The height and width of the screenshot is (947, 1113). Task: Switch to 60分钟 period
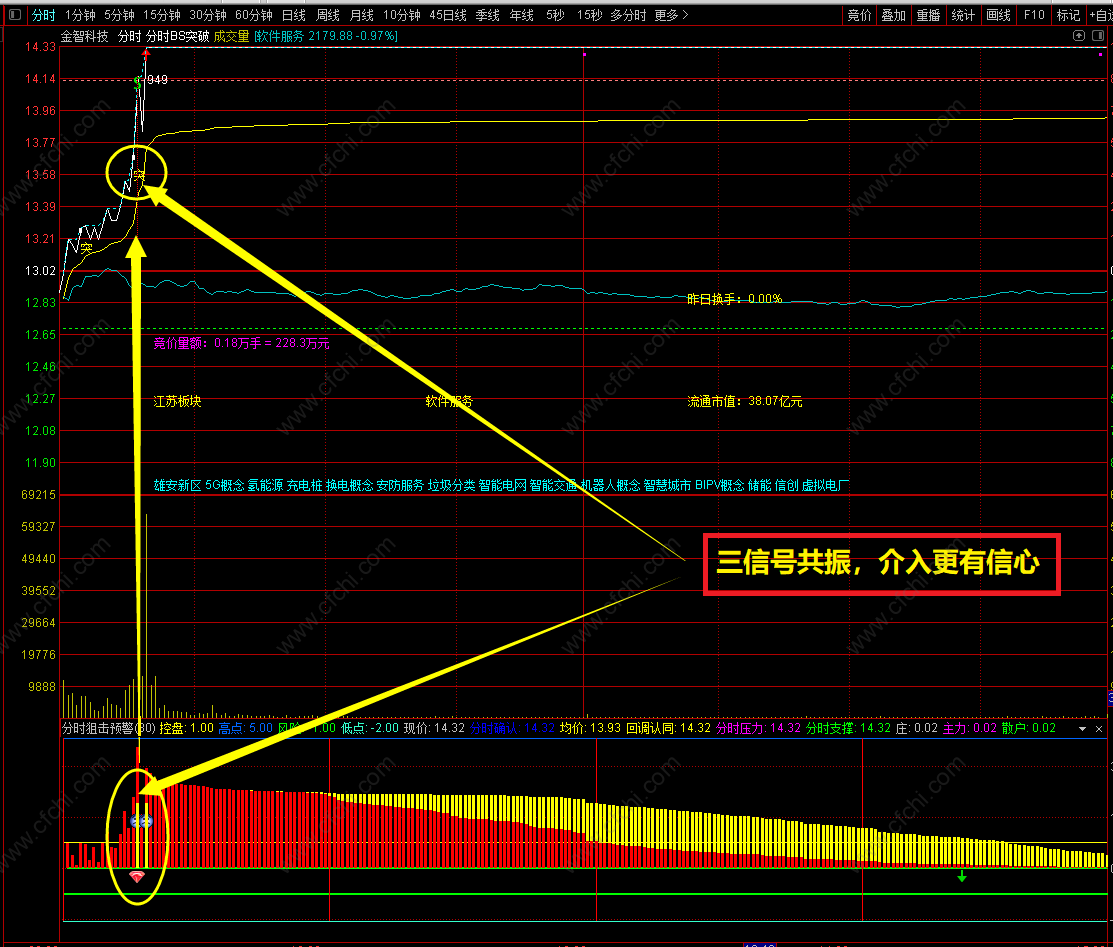click(253, 15)
